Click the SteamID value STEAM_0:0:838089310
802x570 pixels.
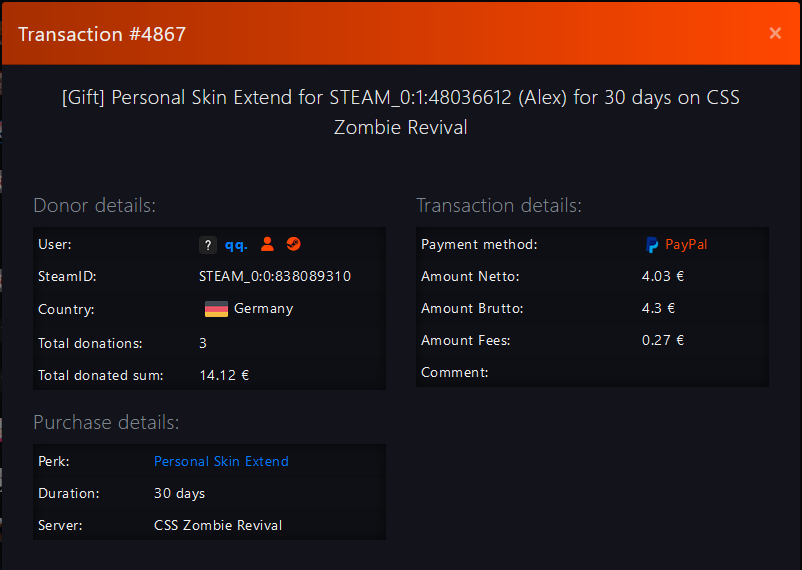[275, 276]
